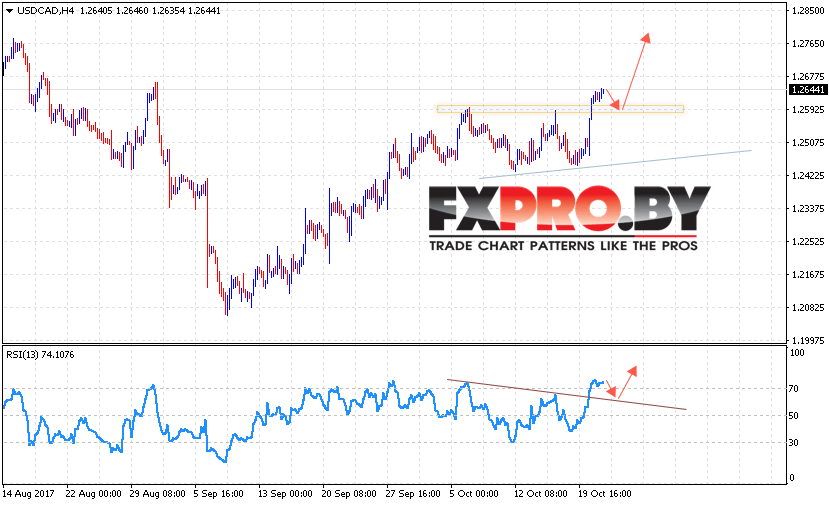Click time axis label 20 Sep 08:00
The width and height of the screenshot is (829, 505).
[x=349, y=494]
